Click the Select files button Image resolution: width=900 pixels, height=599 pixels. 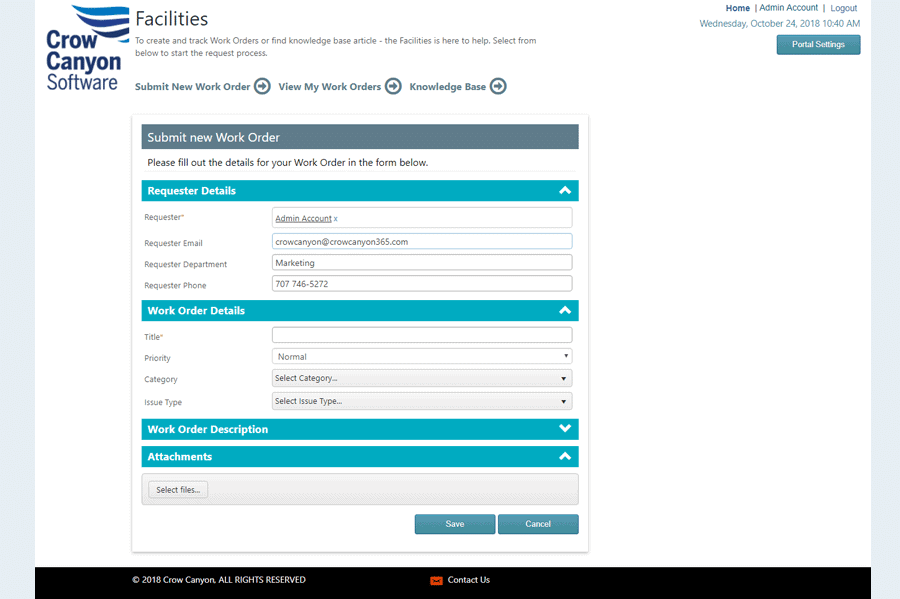pyautogui.click(x=178, y=489)
